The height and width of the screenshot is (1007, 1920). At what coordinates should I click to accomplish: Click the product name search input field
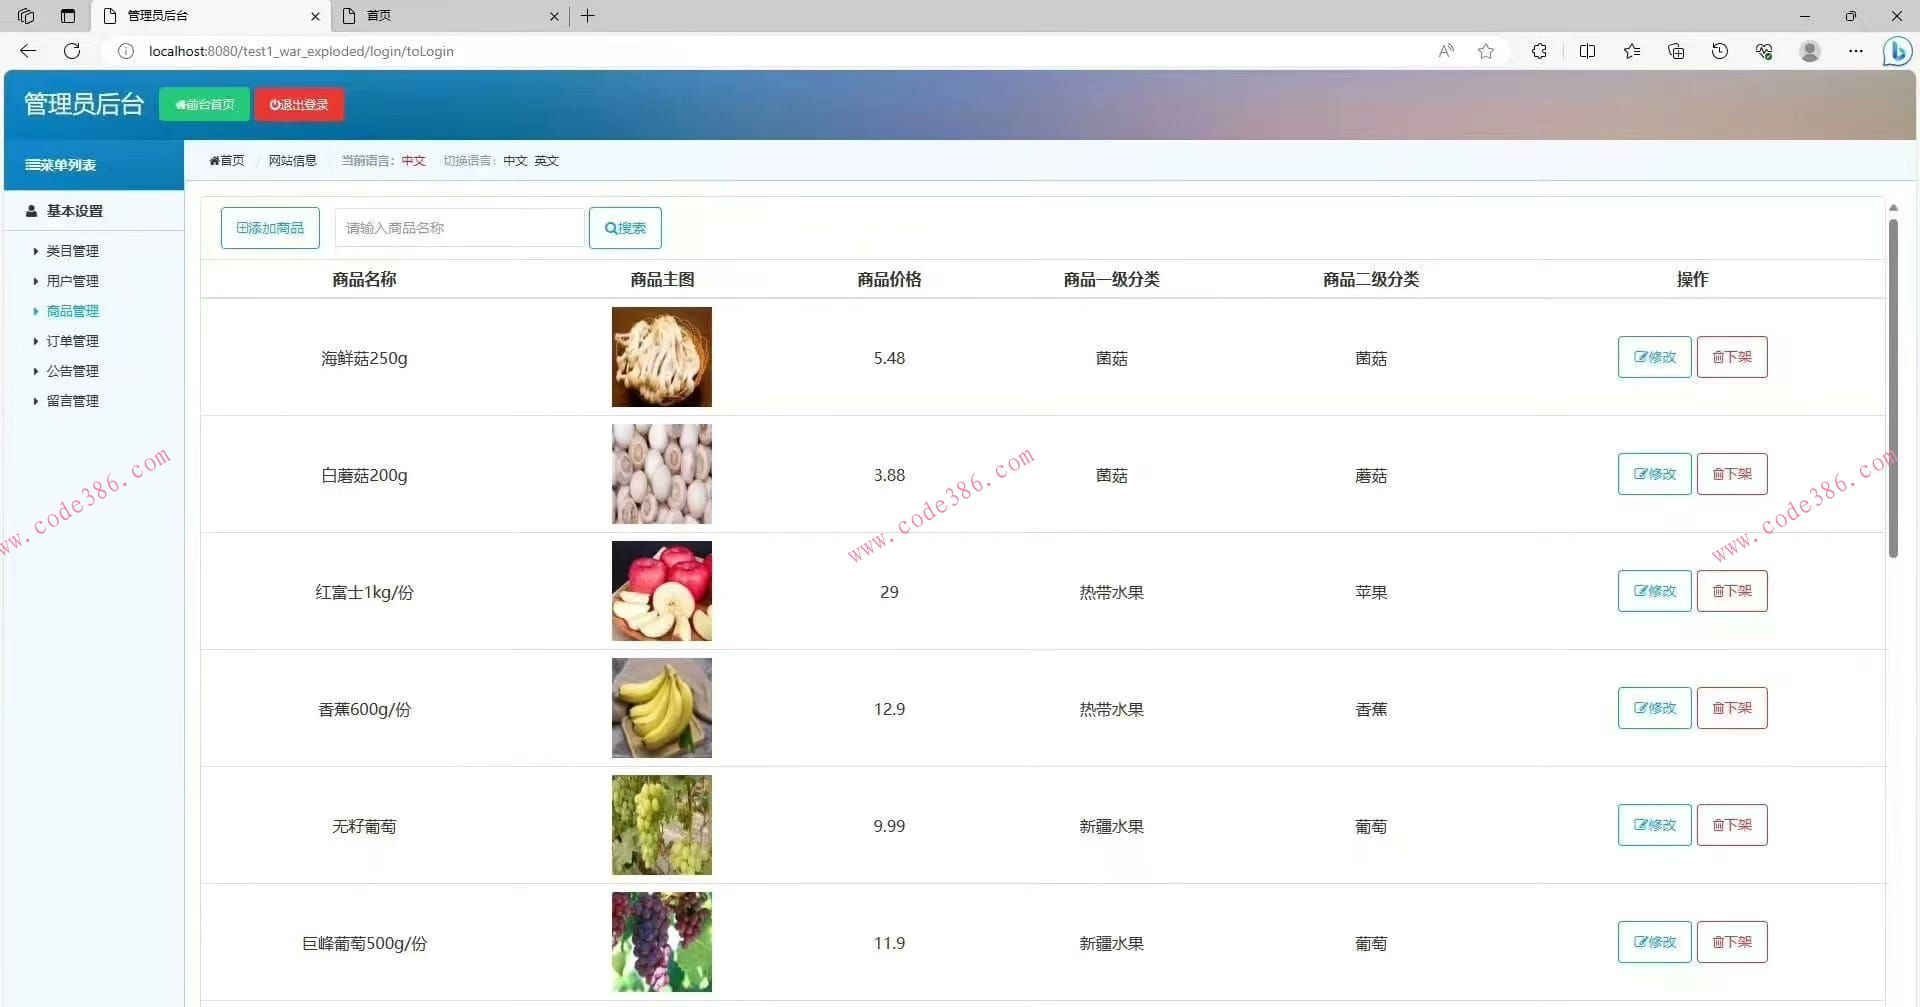coord(459,227)
